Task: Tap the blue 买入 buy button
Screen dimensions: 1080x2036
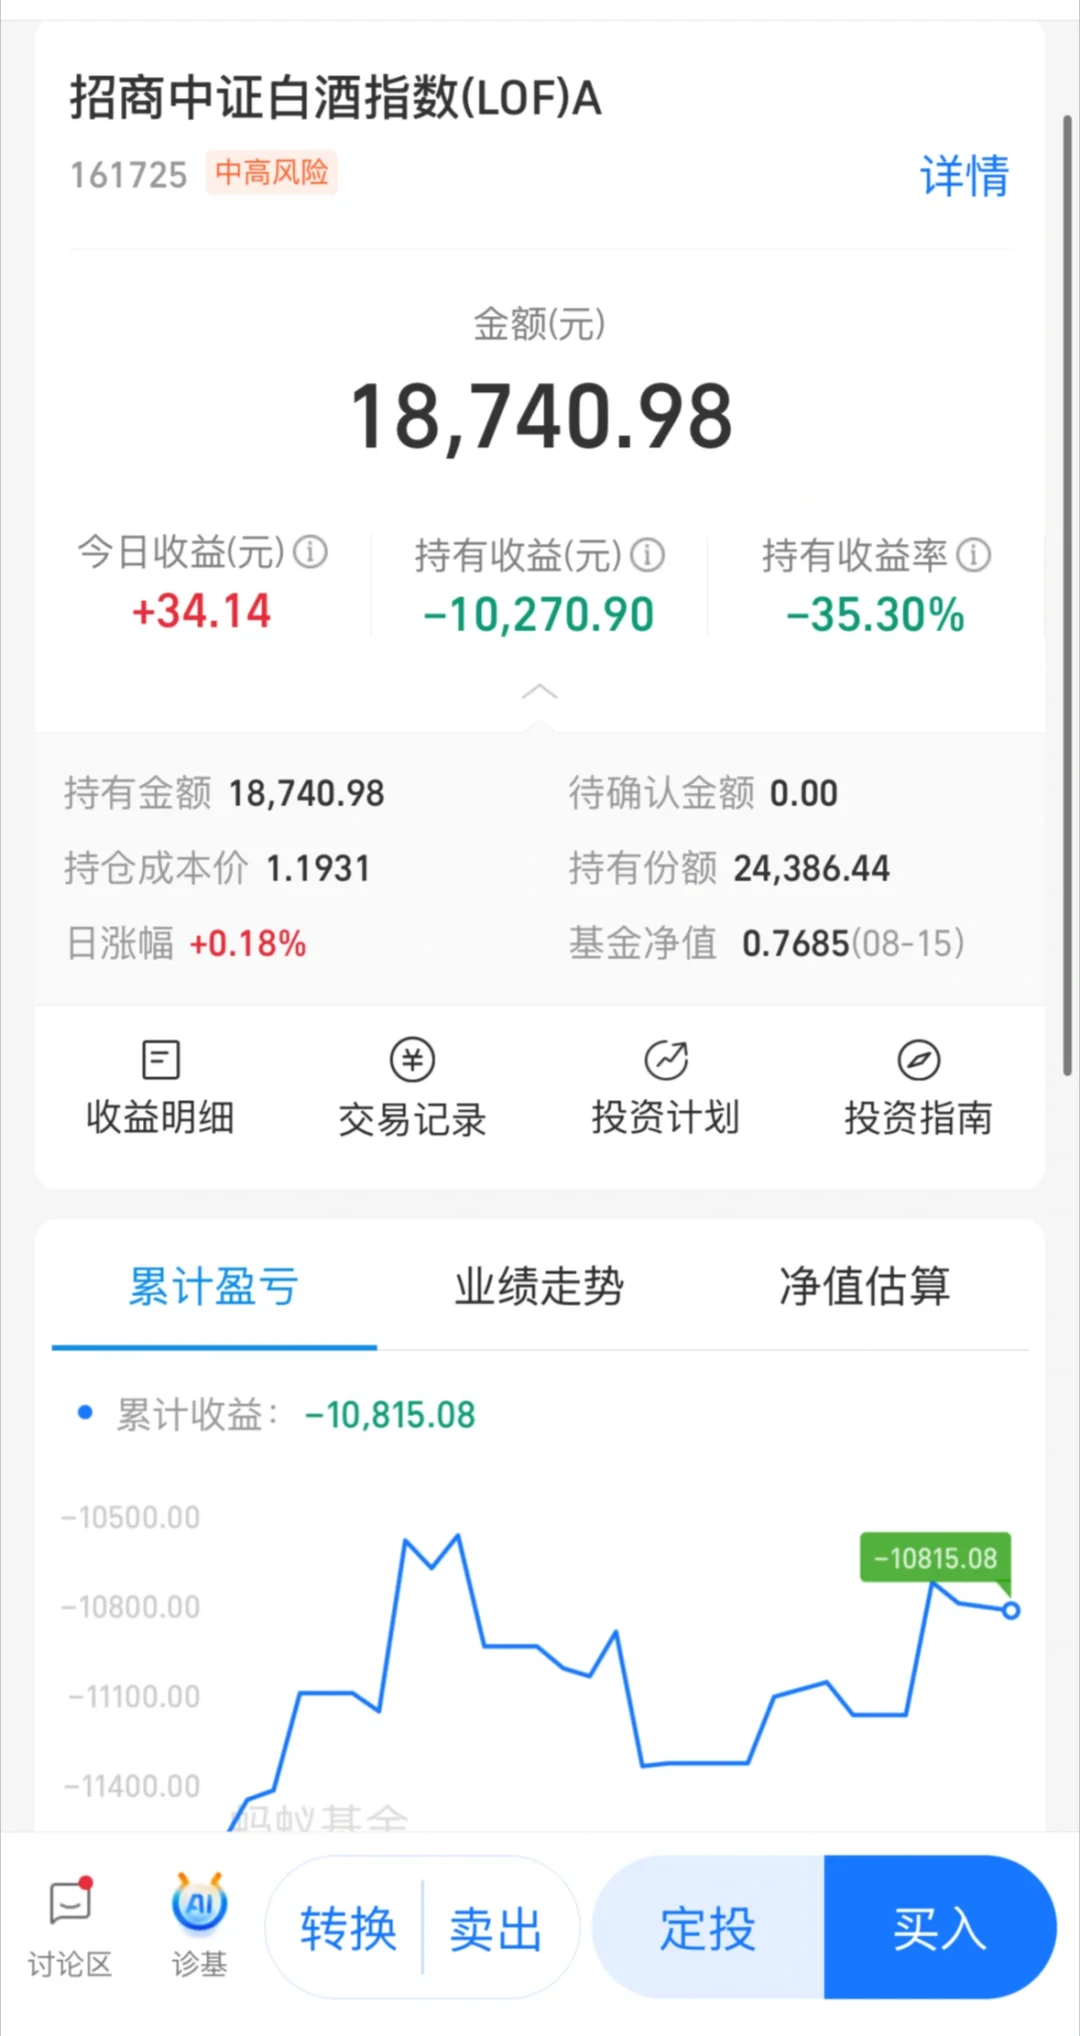Action: click(940, 1928)
